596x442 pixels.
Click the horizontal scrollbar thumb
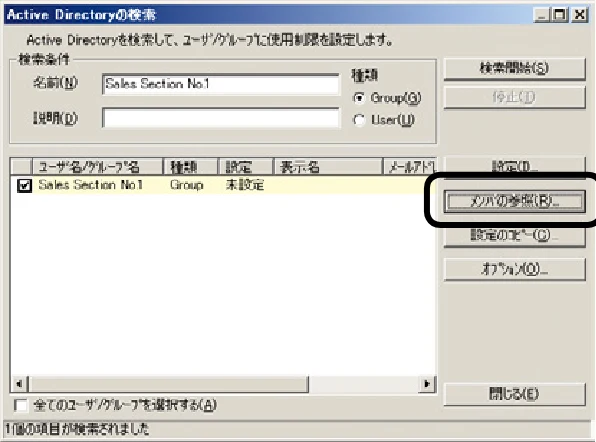point(168,384)
